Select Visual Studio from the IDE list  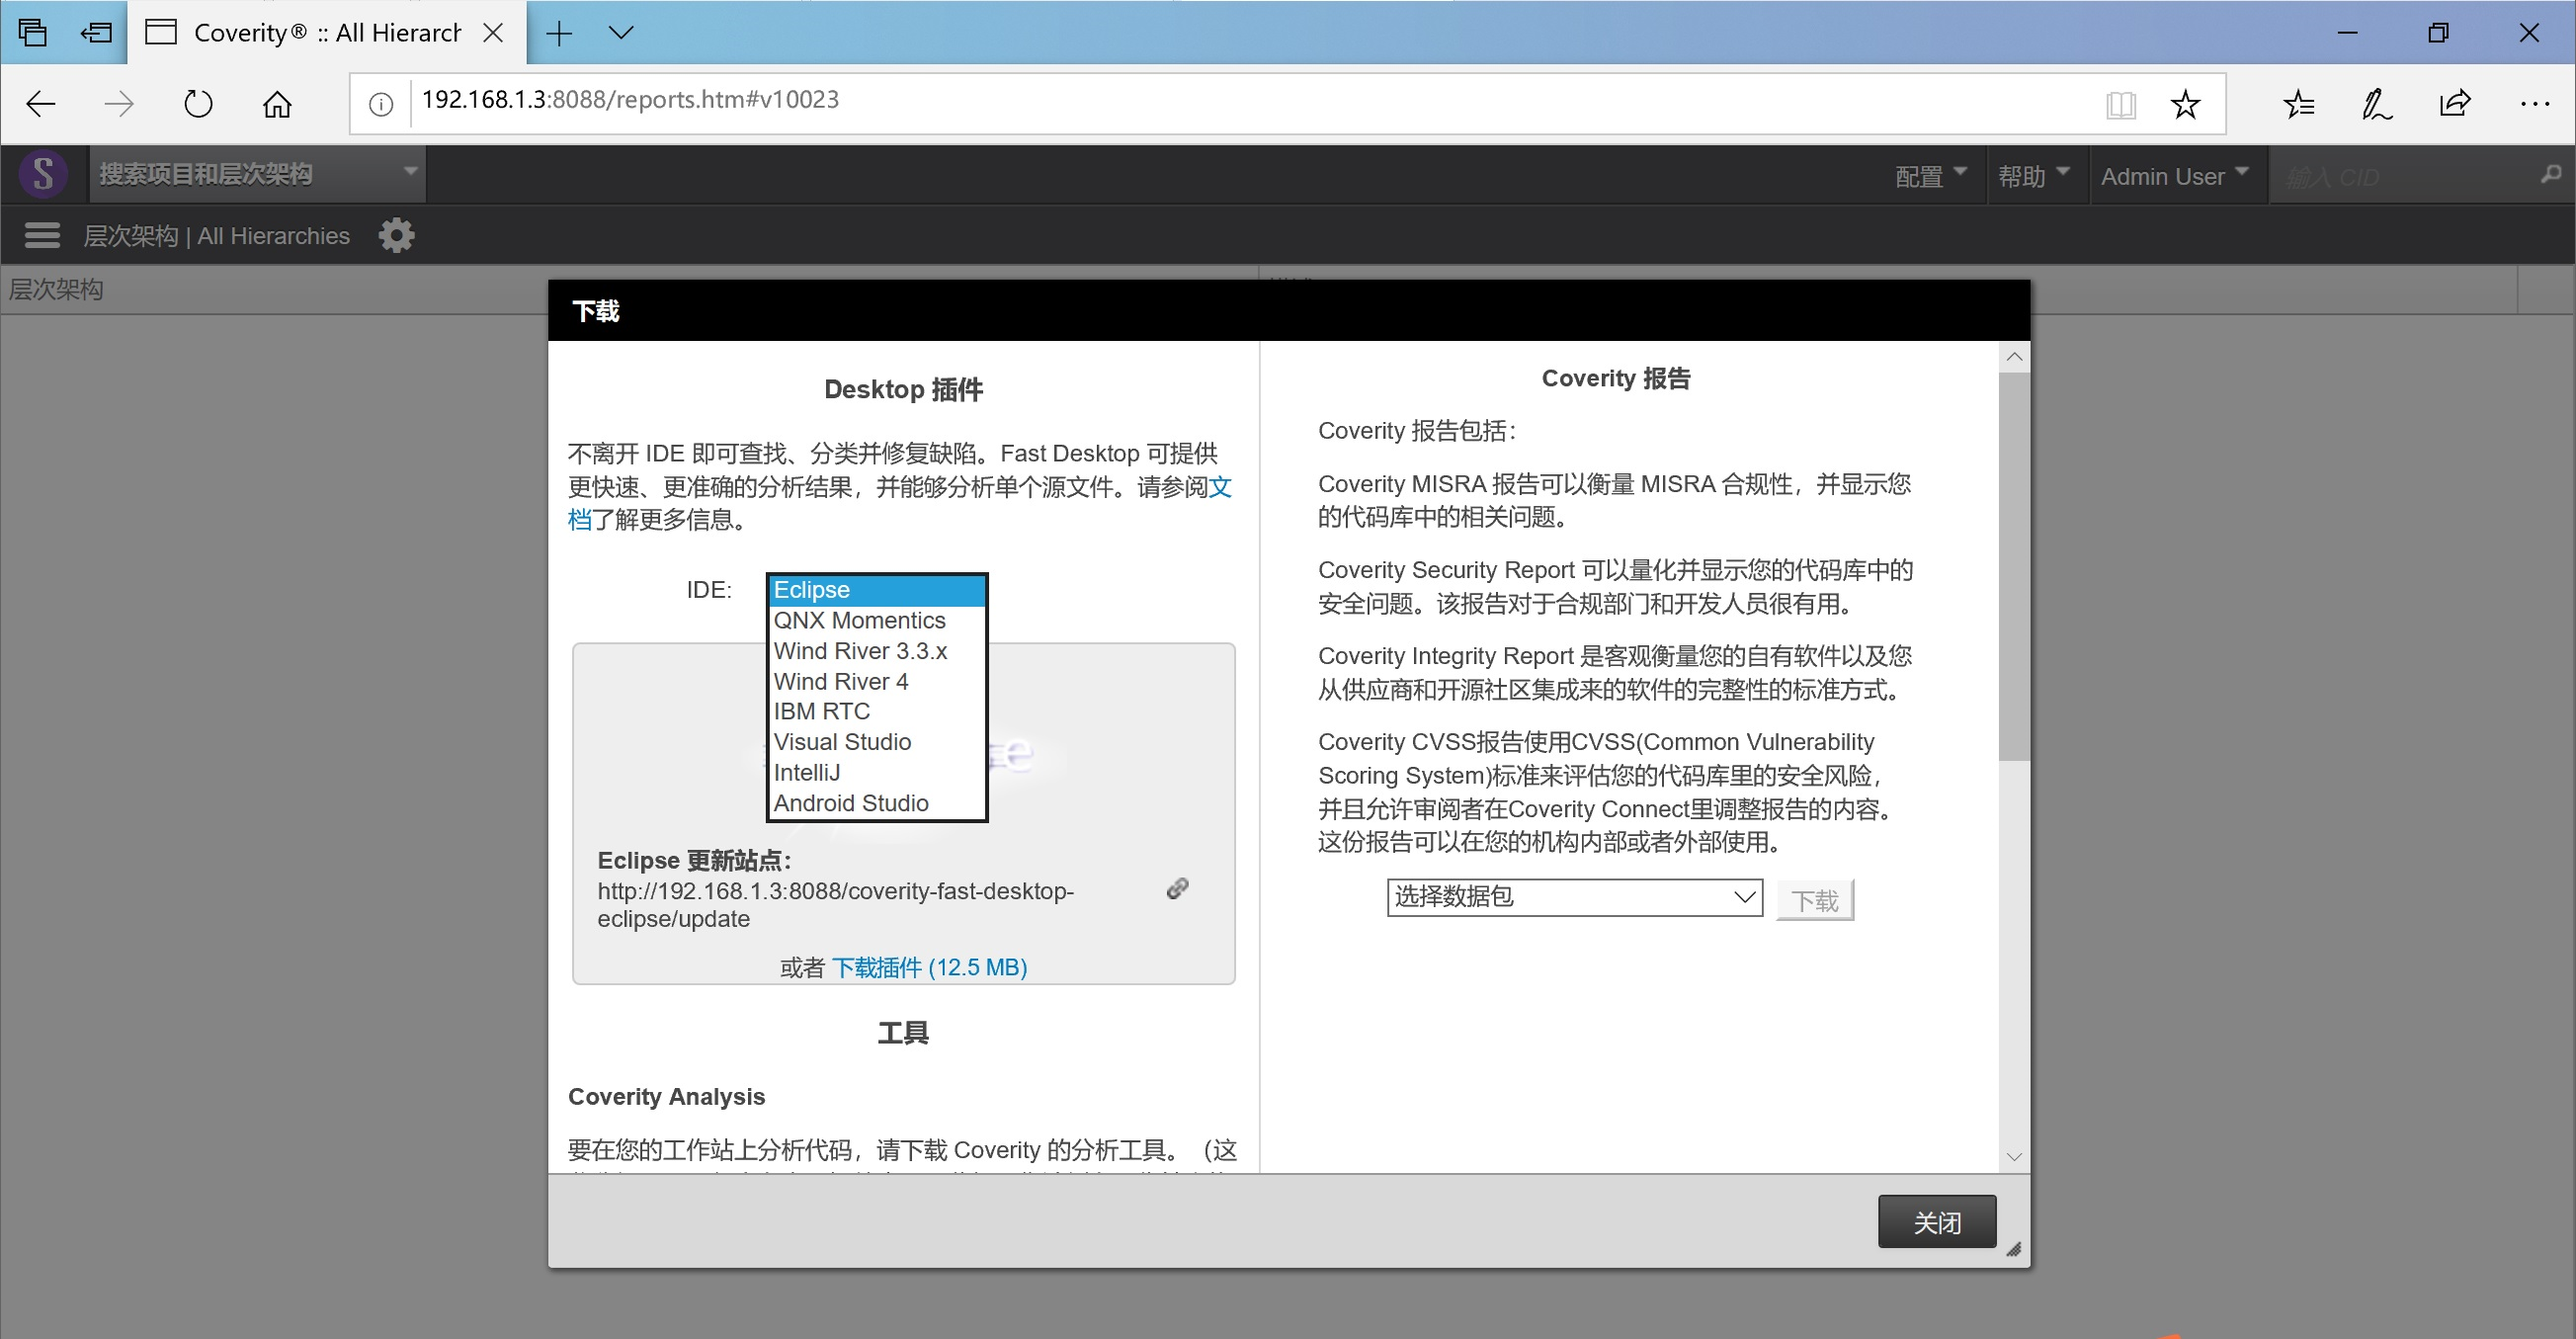[x=842, y=742]
